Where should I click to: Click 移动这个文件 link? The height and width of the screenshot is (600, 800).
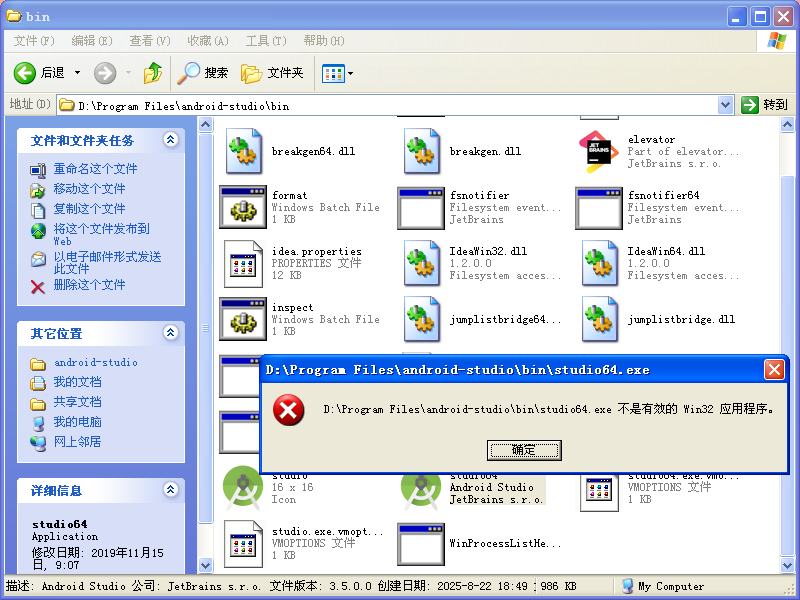(x=89, y=189)
